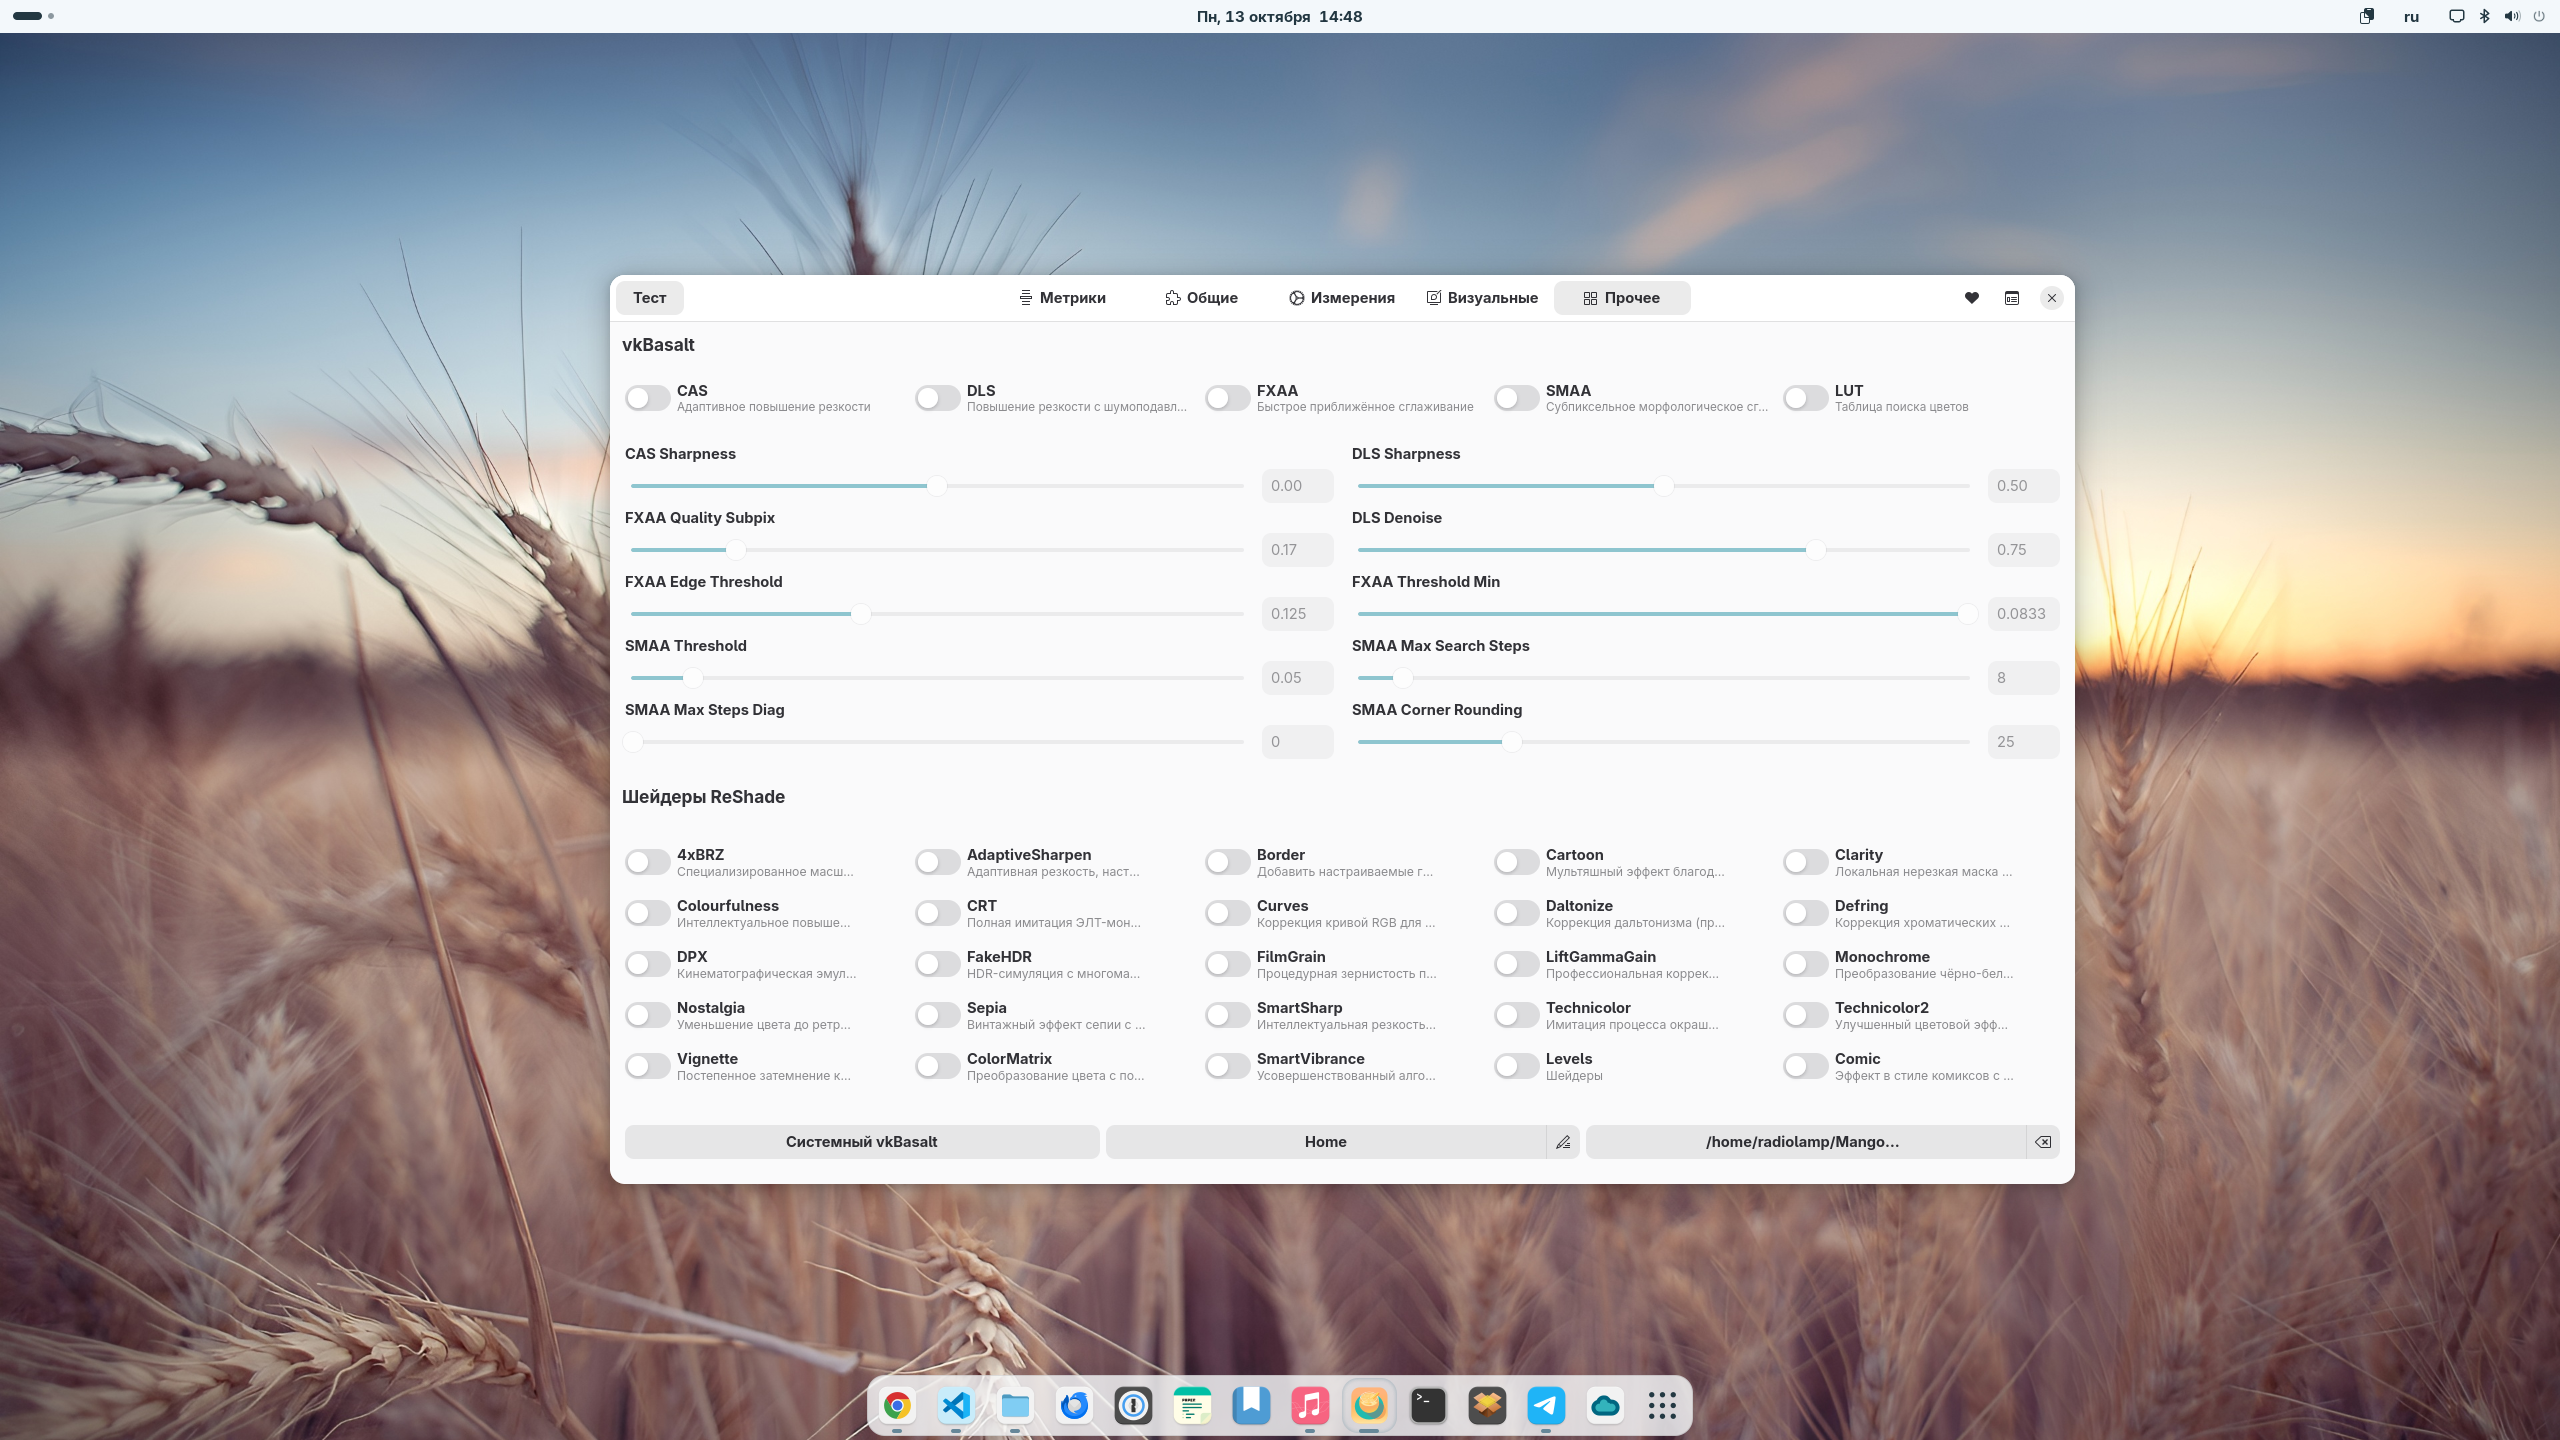Click the heart icon in header
The width and height of the screenshot is (2560, 1440).
tap(1971, 298)
